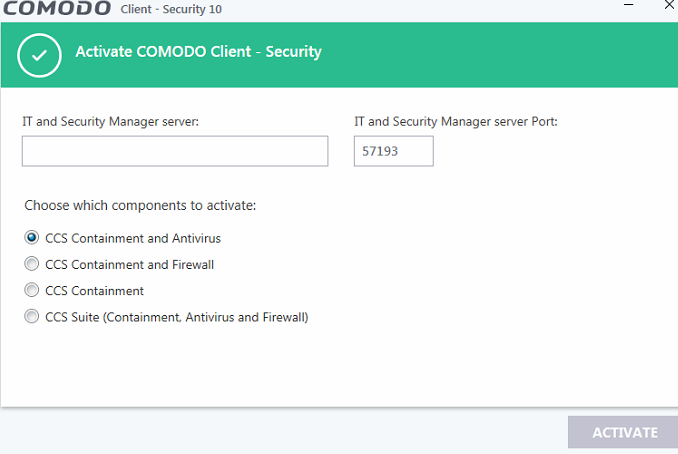Click the ACTIVATE button

pos(623,432)
